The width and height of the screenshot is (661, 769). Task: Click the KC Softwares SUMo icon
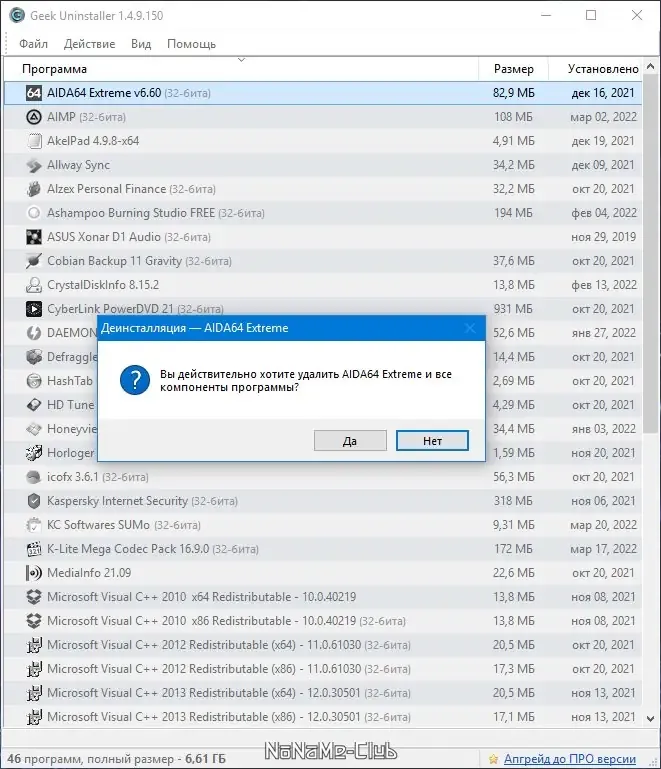pos(34,525)
